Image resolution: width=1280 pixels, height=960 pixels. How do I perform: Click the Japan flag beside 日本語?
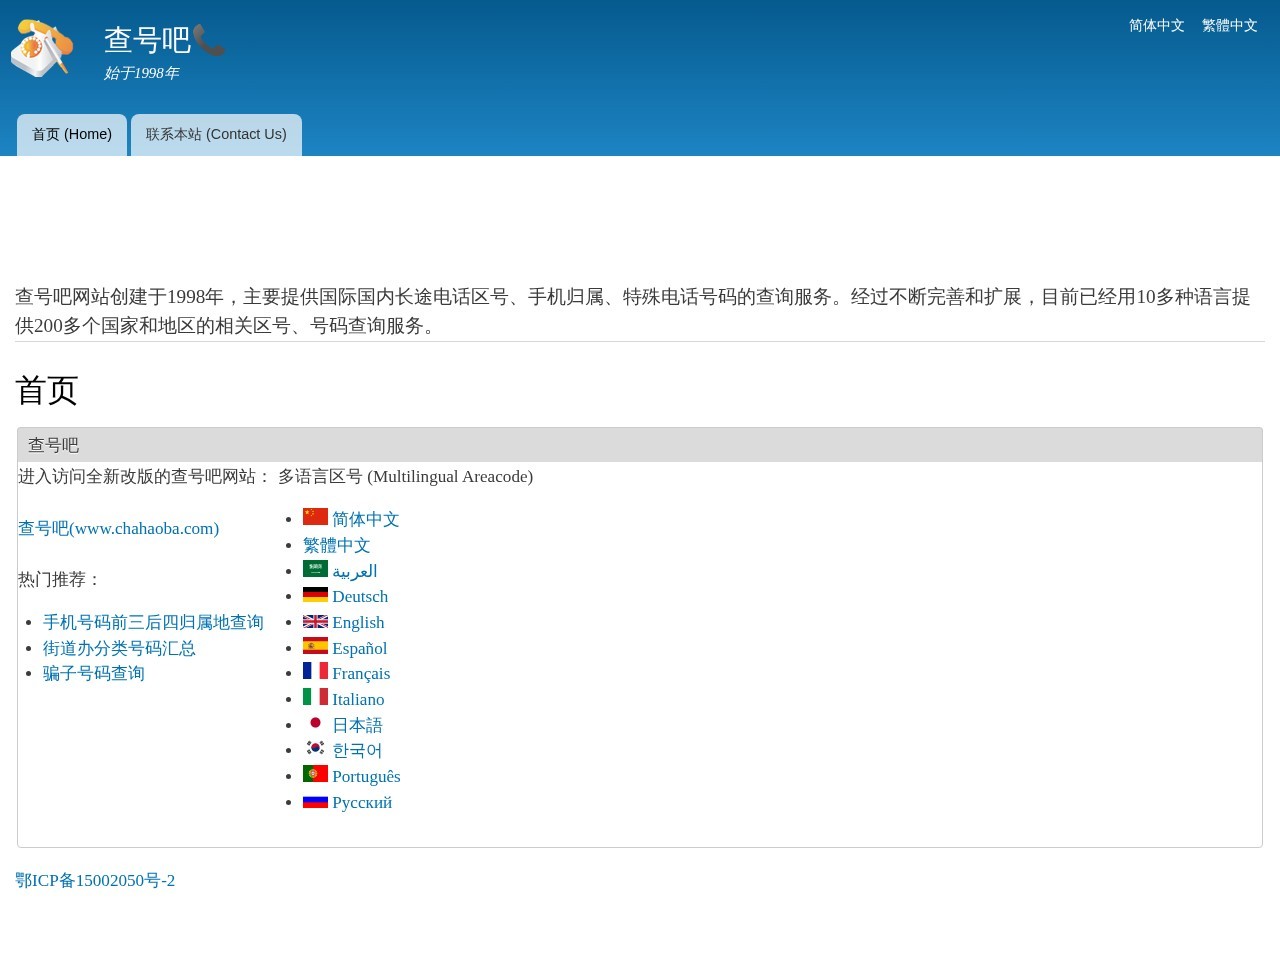pos(315,723)
